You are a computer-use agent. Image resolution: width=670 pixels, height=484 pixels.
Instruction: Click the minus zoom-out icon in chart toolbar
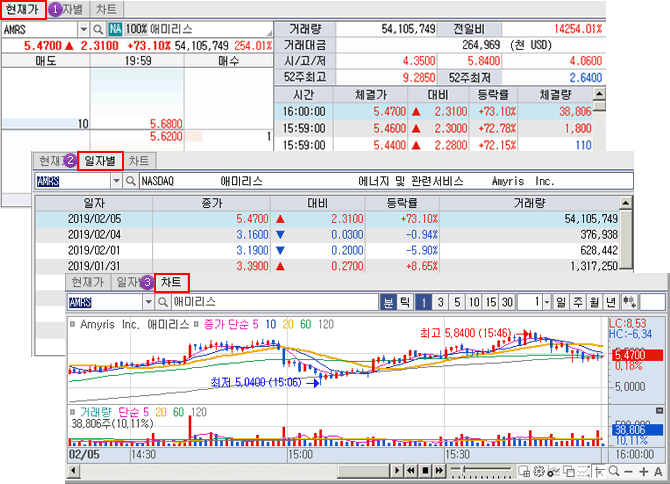click(628, 472)
